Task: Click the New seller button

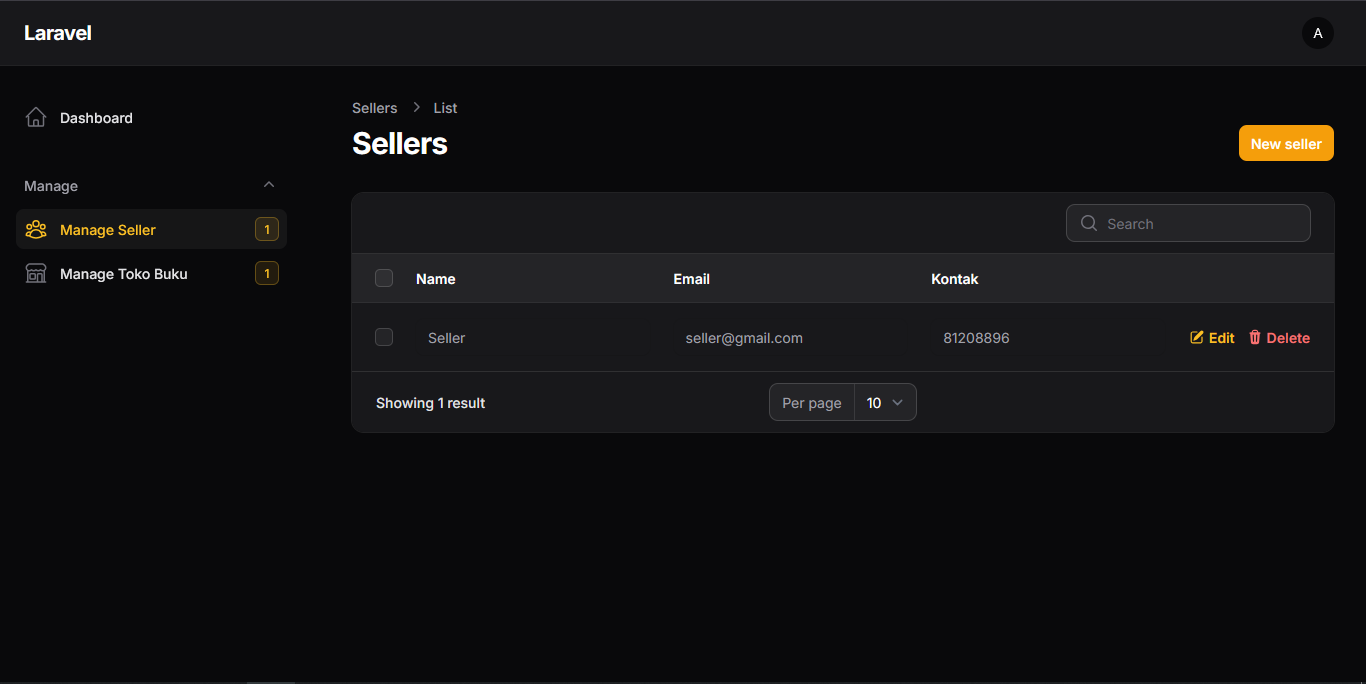Action: pos(1286,144)
